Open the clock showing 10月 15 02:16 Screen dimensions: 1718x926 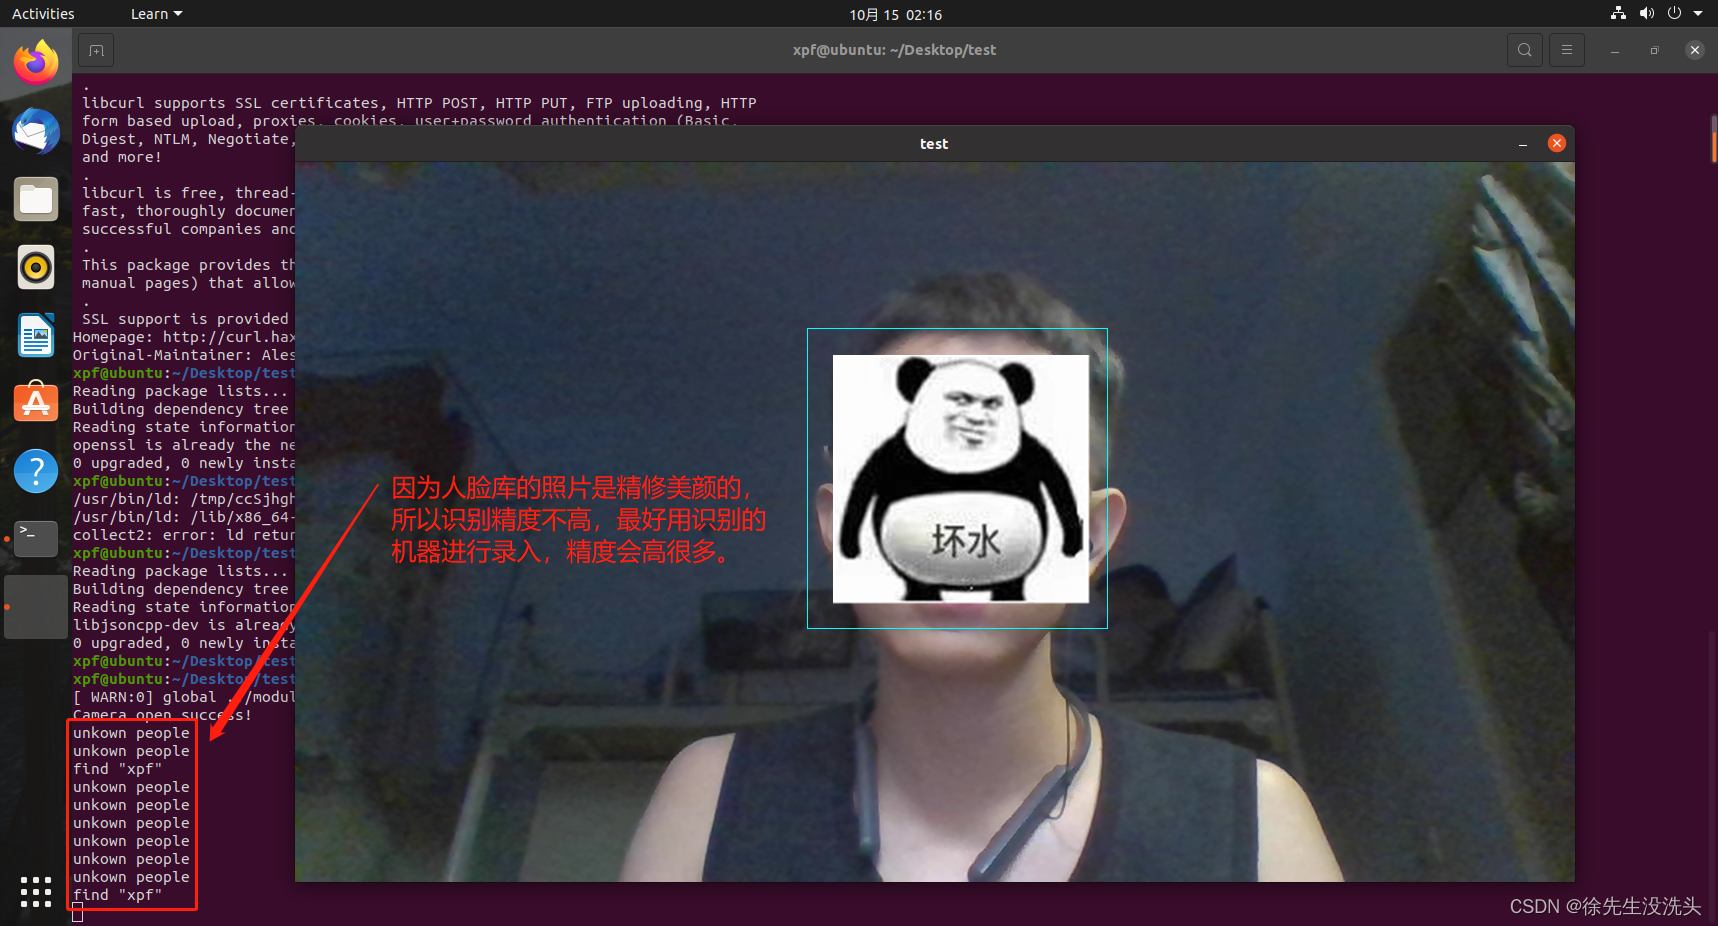(895, 14)
